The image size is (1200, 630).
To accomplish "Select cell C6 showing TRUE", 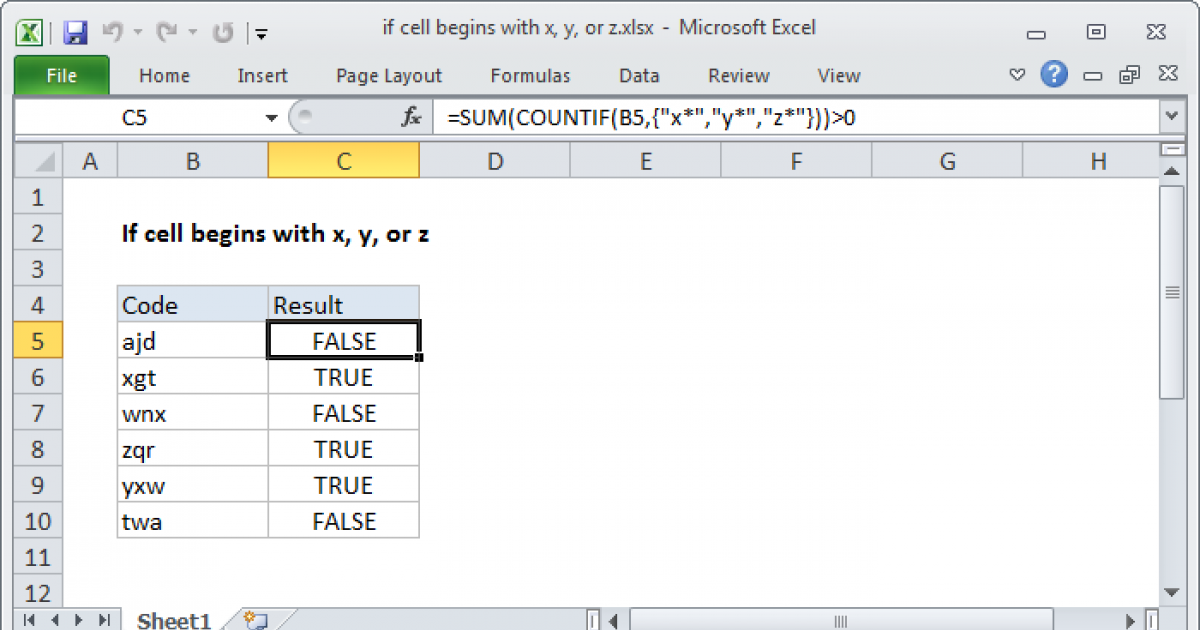I will 343,378.
